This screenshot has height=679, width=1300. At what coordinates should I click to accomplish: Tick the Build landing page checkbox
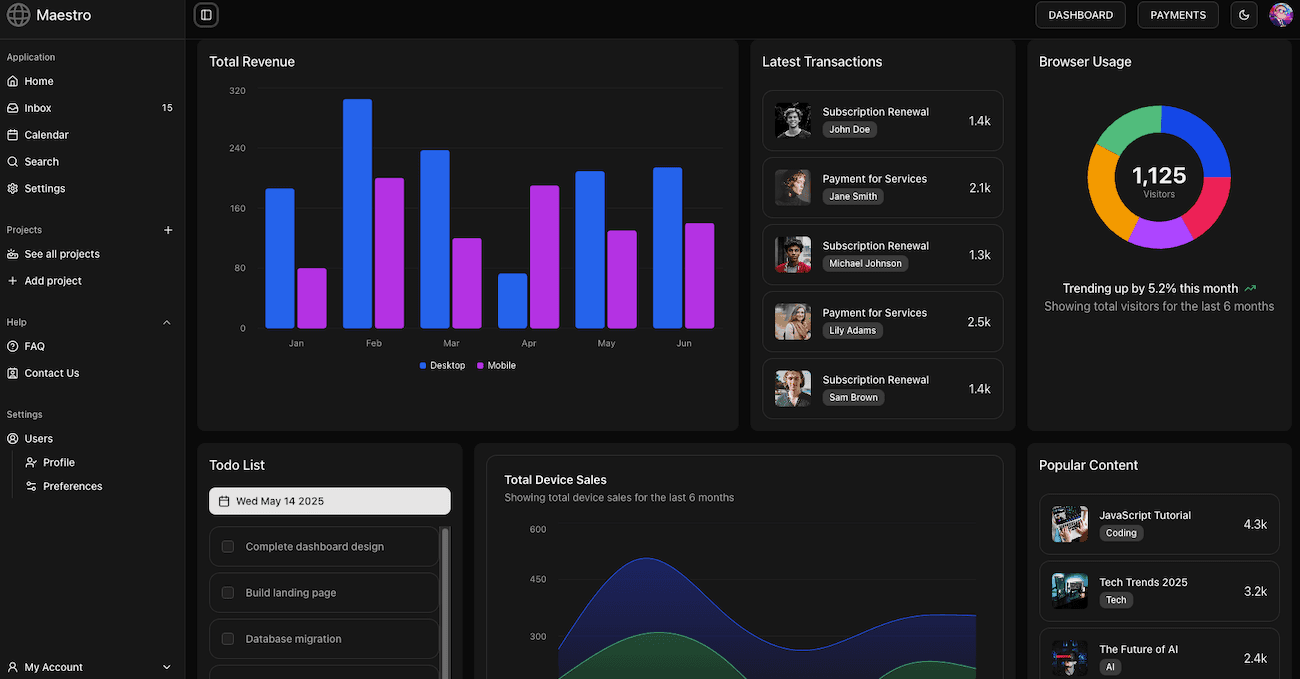[228, 593]
